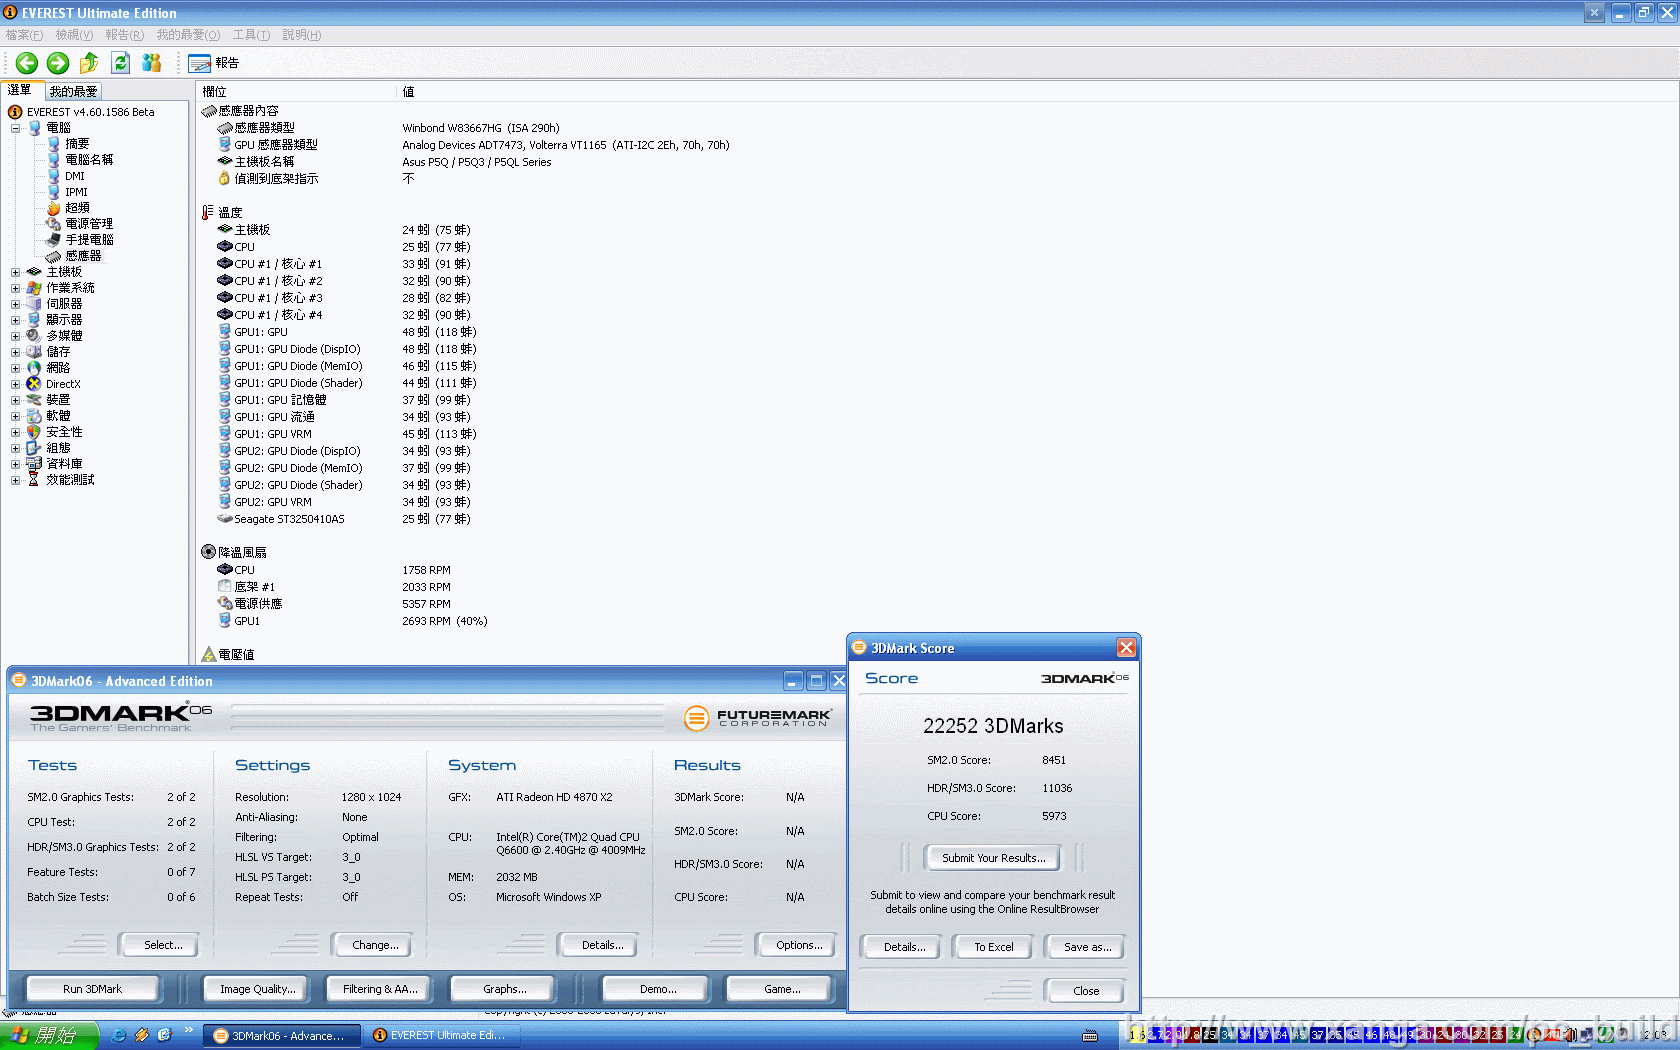
Task: Click the GPU1: GPU VRM sensor row
Action: coord(347,434)
